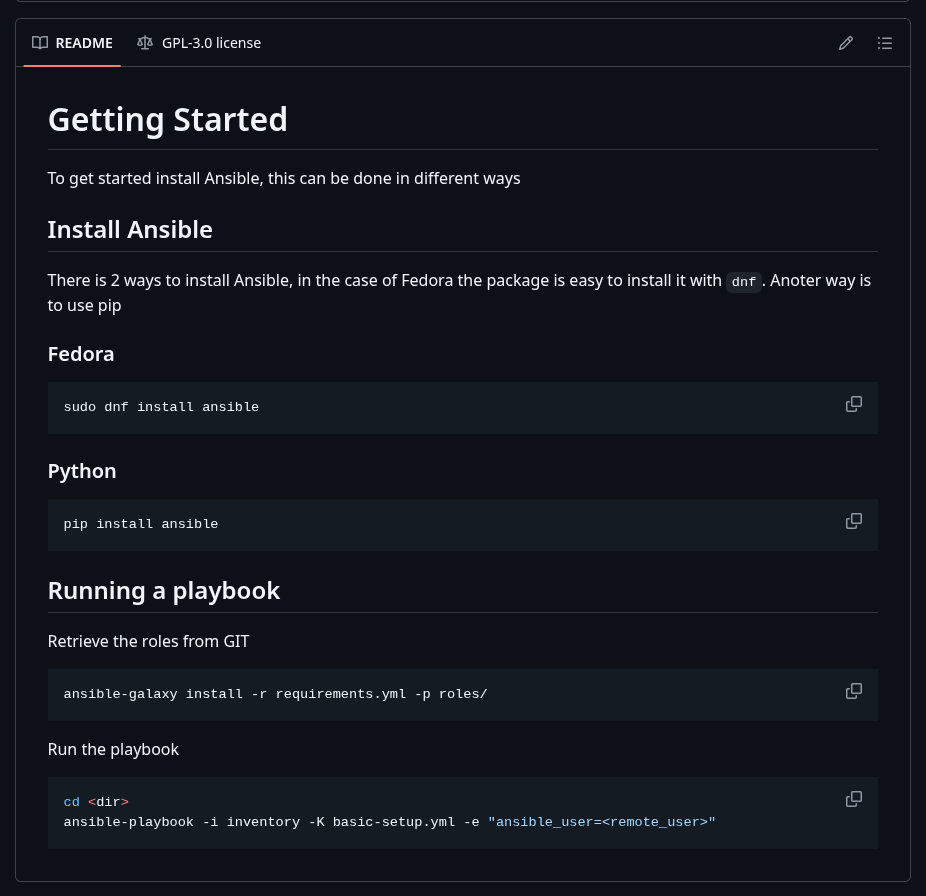Copy the 'sudo dnf install ansible' command
The height and width of the screenshot is (896, 926).
[854, 404]
